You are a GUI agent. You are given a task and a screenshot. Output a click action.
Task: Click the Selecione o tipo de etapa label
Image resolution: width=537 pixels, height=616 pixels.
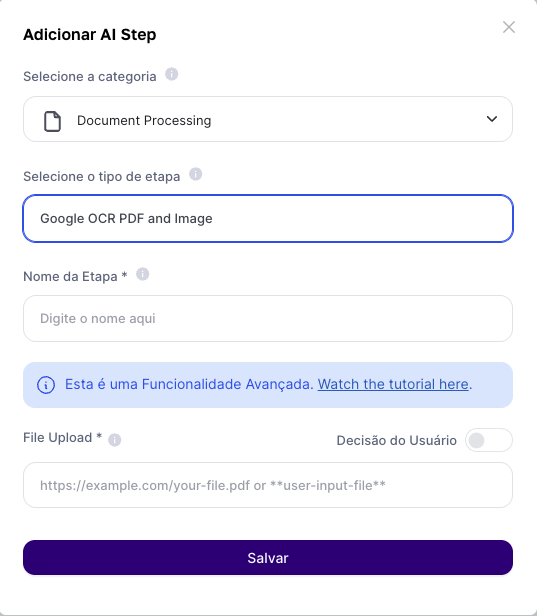(101, 176)
